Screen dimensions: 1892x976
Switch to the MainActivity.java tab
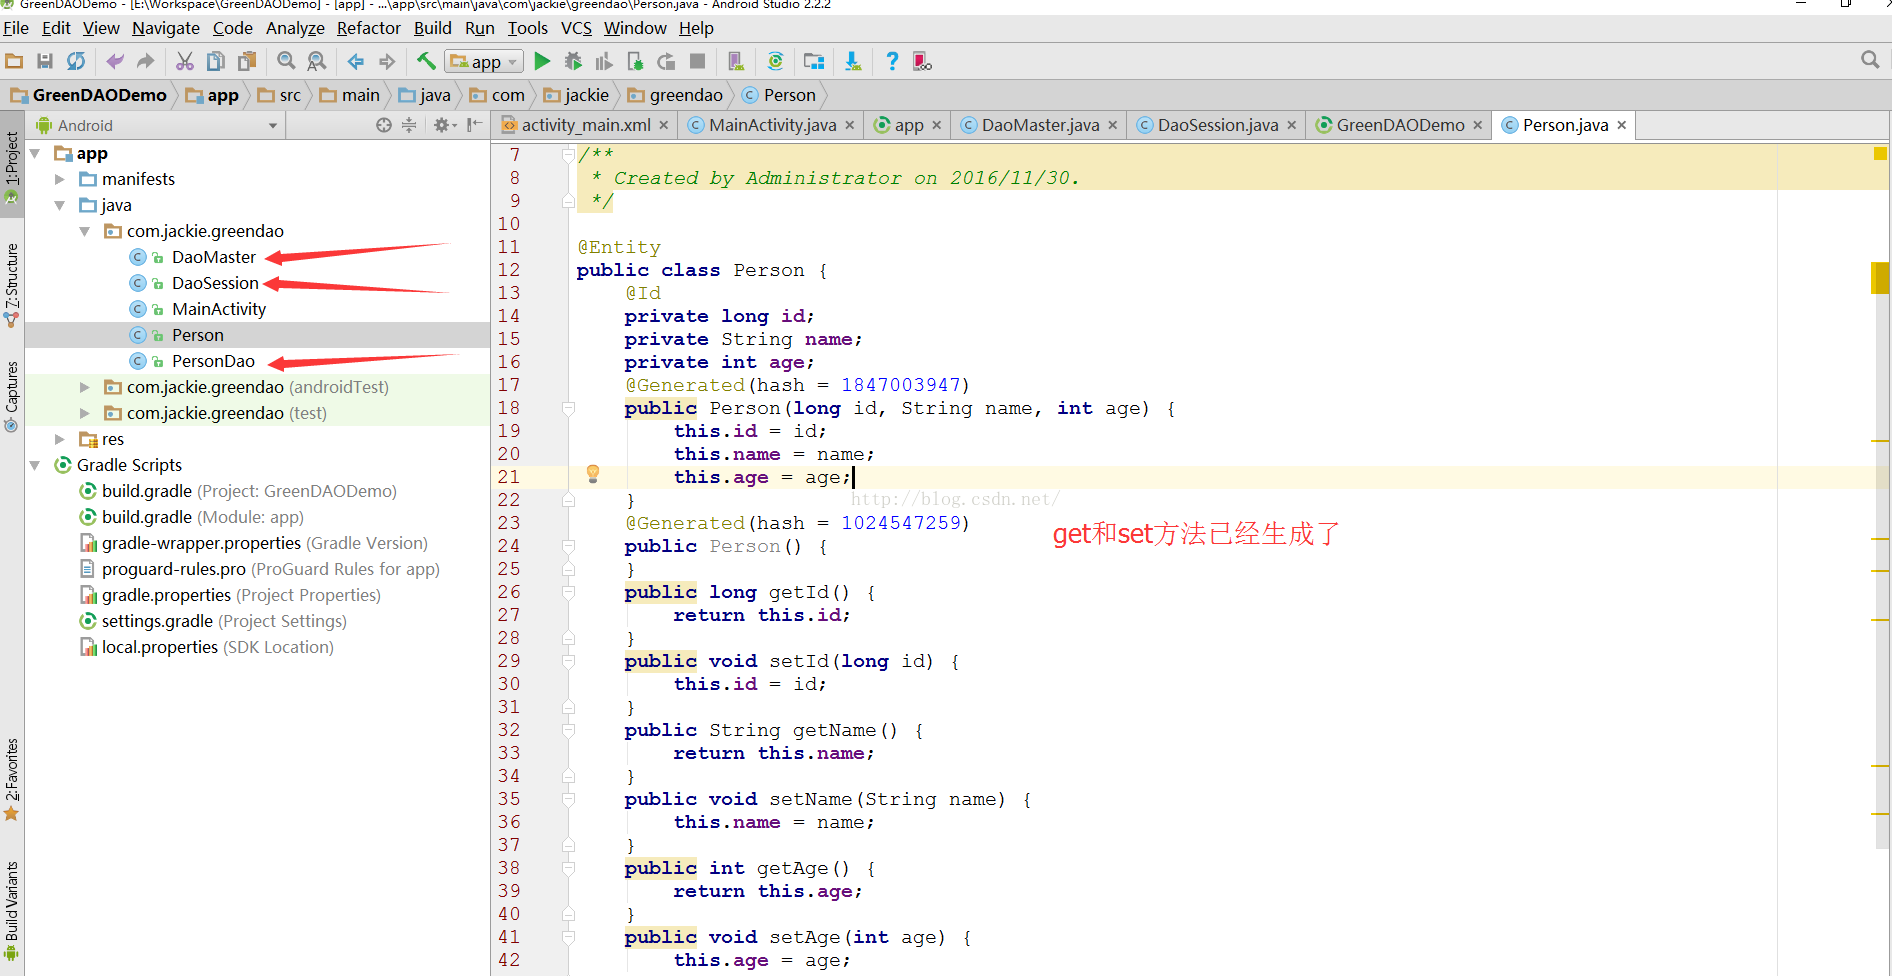[x=772, y=125]
